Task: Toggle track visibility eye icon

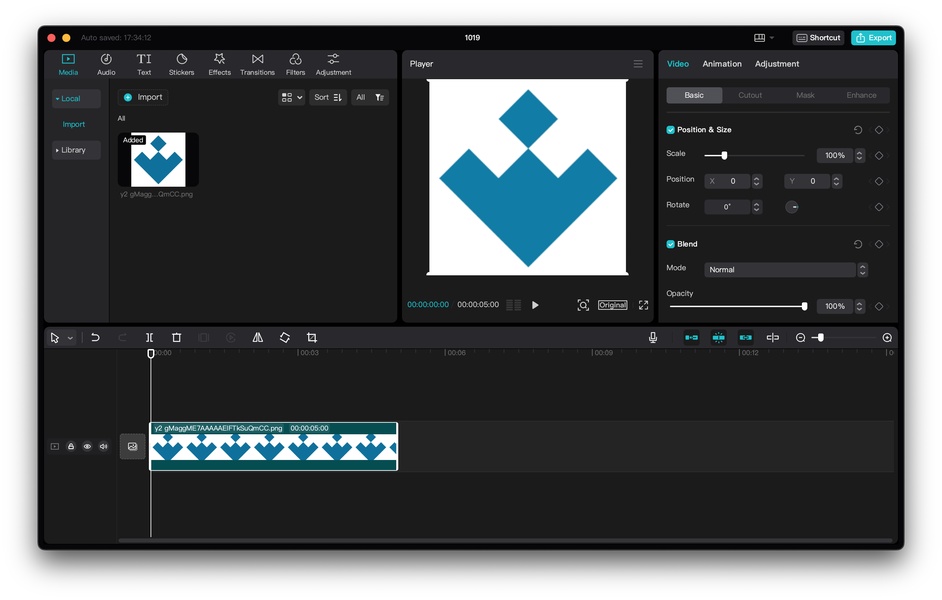Action: 87,446
